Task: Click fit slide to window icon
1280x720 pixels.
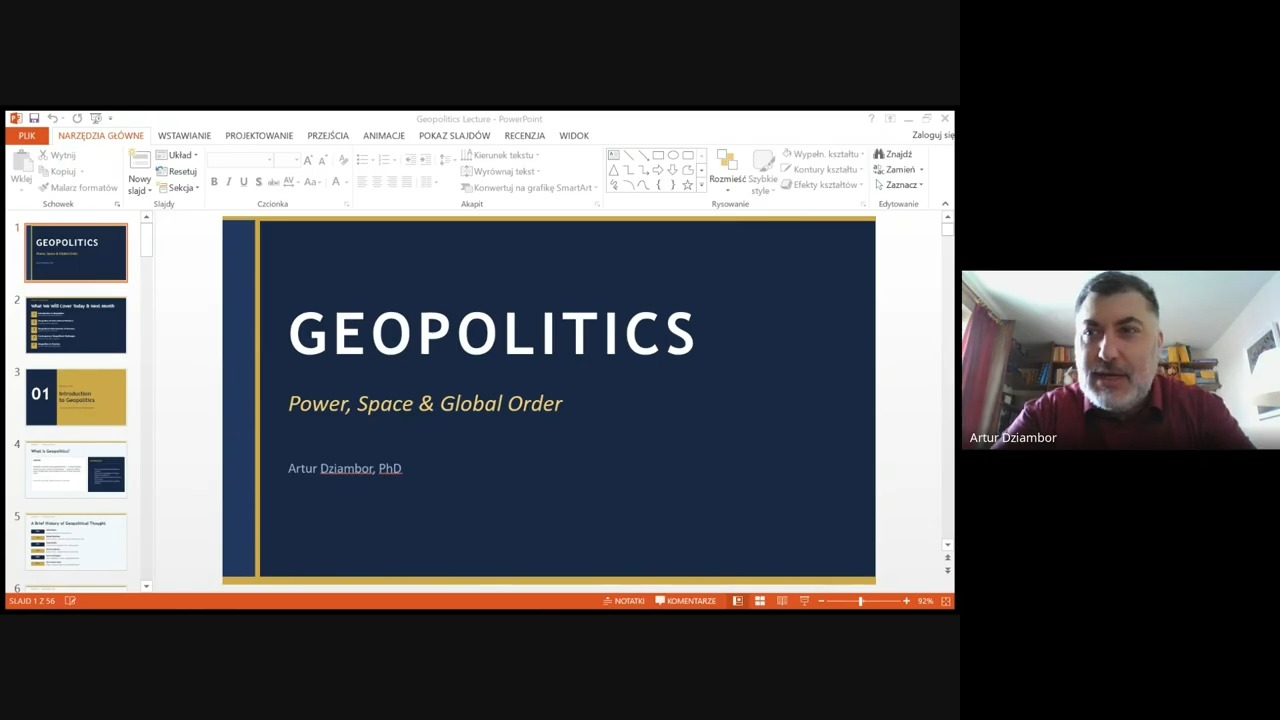Action: (x=946, y=601)
